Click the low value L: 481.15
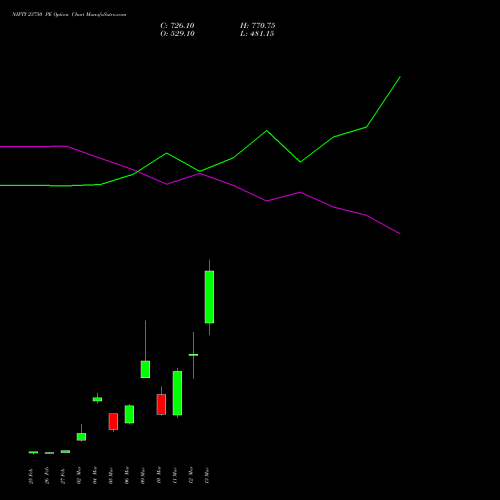Screen dimensions: 500x500 tap(257, 34)
